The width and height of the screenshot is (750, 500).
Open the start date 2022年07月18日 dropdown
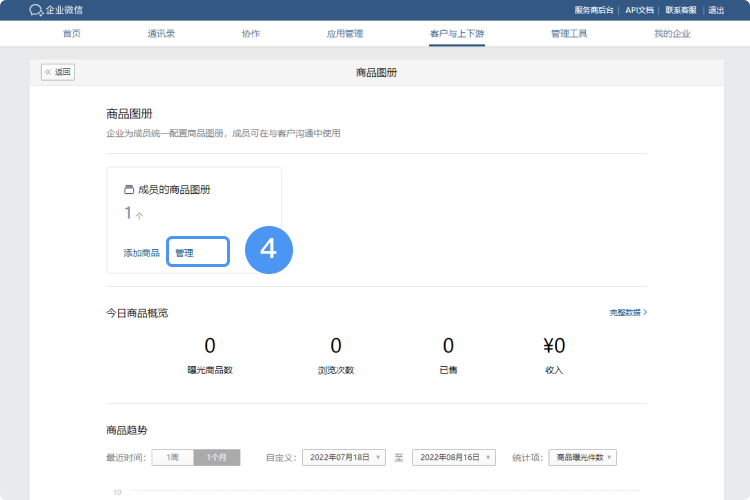tap(343, 457)
